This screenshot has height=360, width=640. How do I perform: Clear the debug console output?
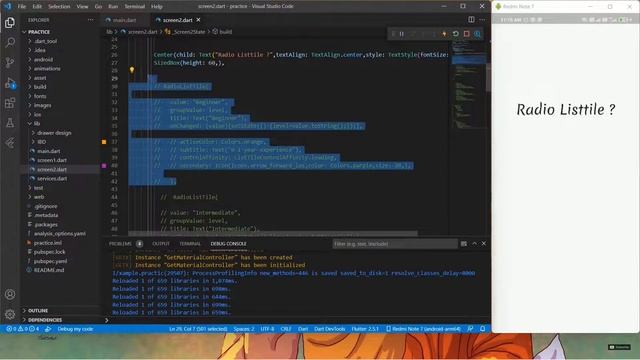(x=464, y=244)
